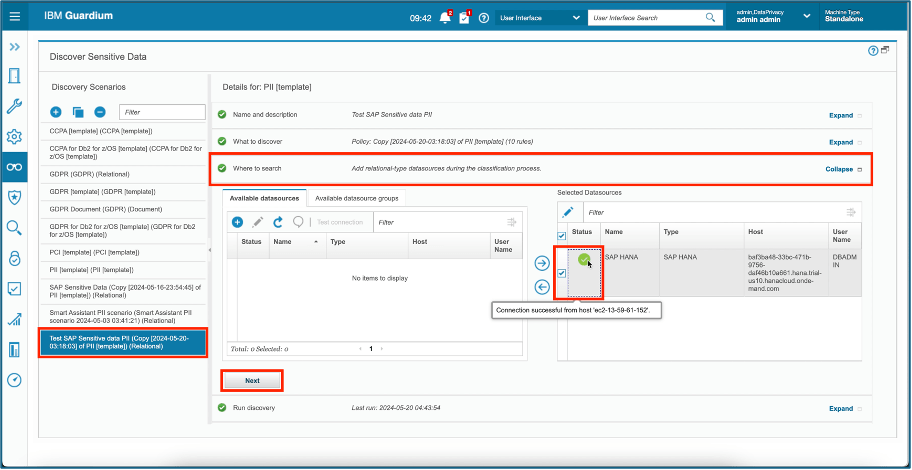This screenshot has width=912, height=470.
Task: Move datasource to selected with right arrow
Action: click(542, 264)
